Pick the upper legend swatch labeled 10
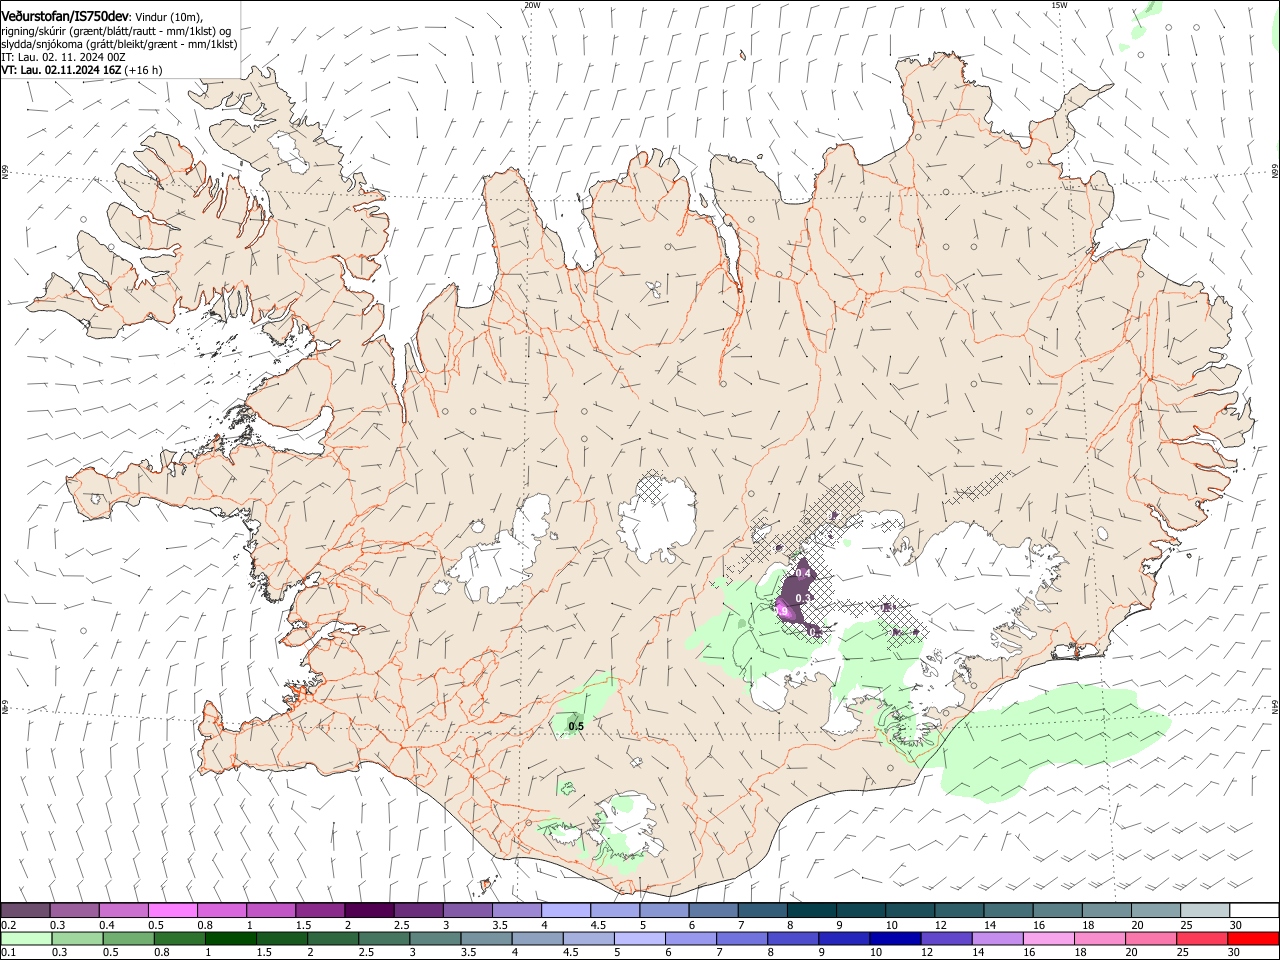The width and height of the screenshot is (1280, 960). (x=909, y=910)
